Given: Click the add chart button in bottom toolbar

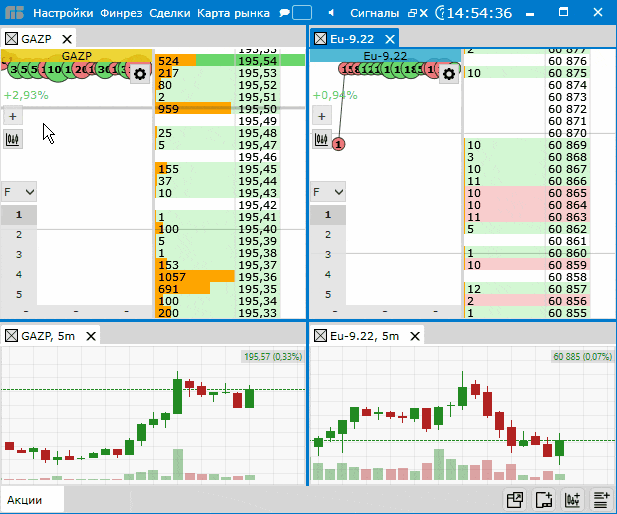Looking at the screenshot, I should click(573, 499).
